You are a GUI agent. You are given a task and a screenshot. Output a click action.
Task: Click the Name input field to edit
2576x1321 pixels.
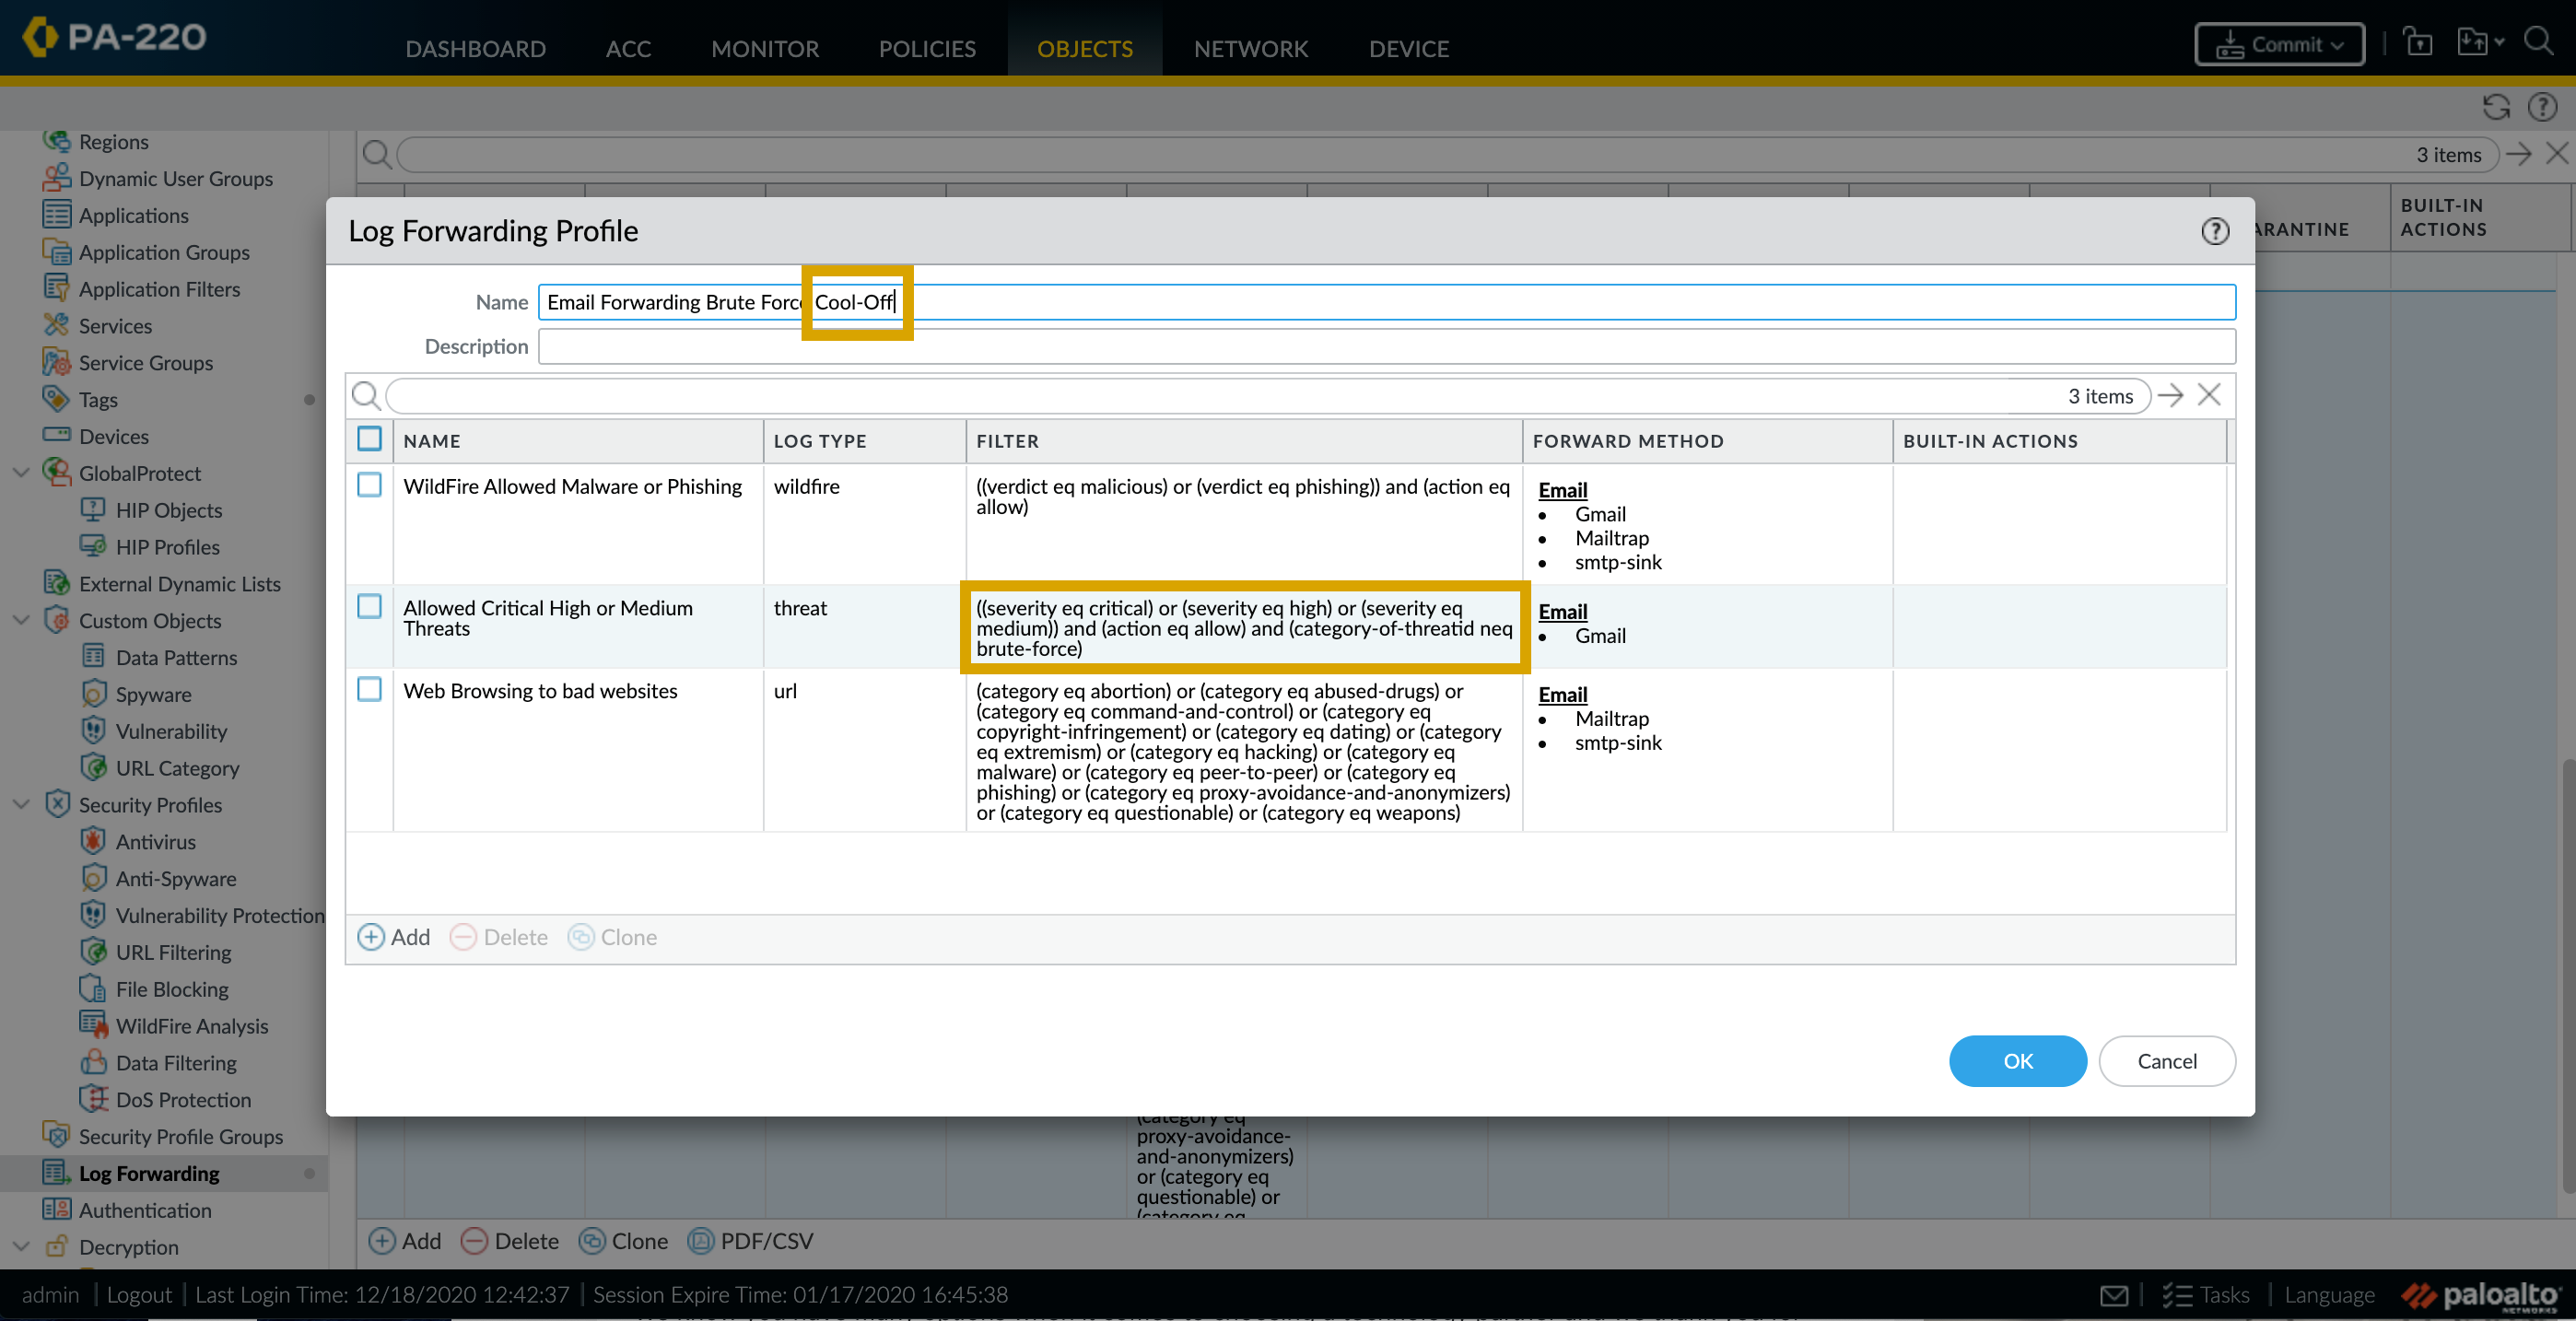pyautogui.click(x=1387, y=301)
